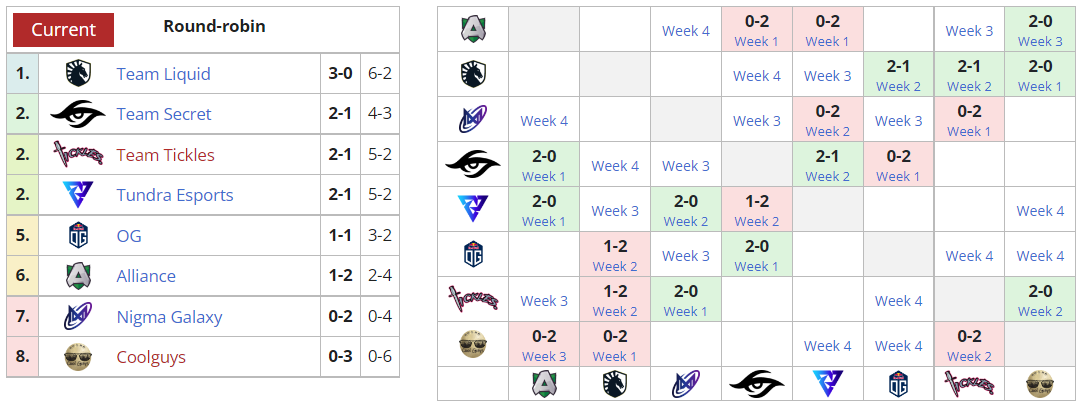
Task: Open the Tundra Esports name link
Action: 175,195
